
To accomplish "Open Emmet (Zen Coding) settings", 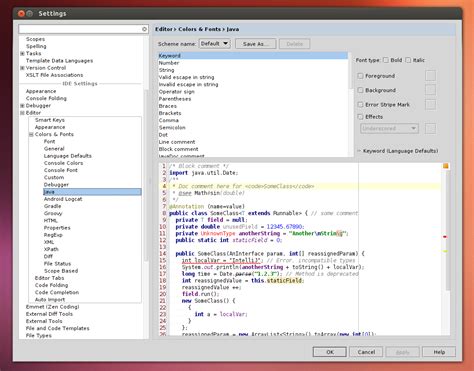I will pyautogui.click(x=53, y=307).
